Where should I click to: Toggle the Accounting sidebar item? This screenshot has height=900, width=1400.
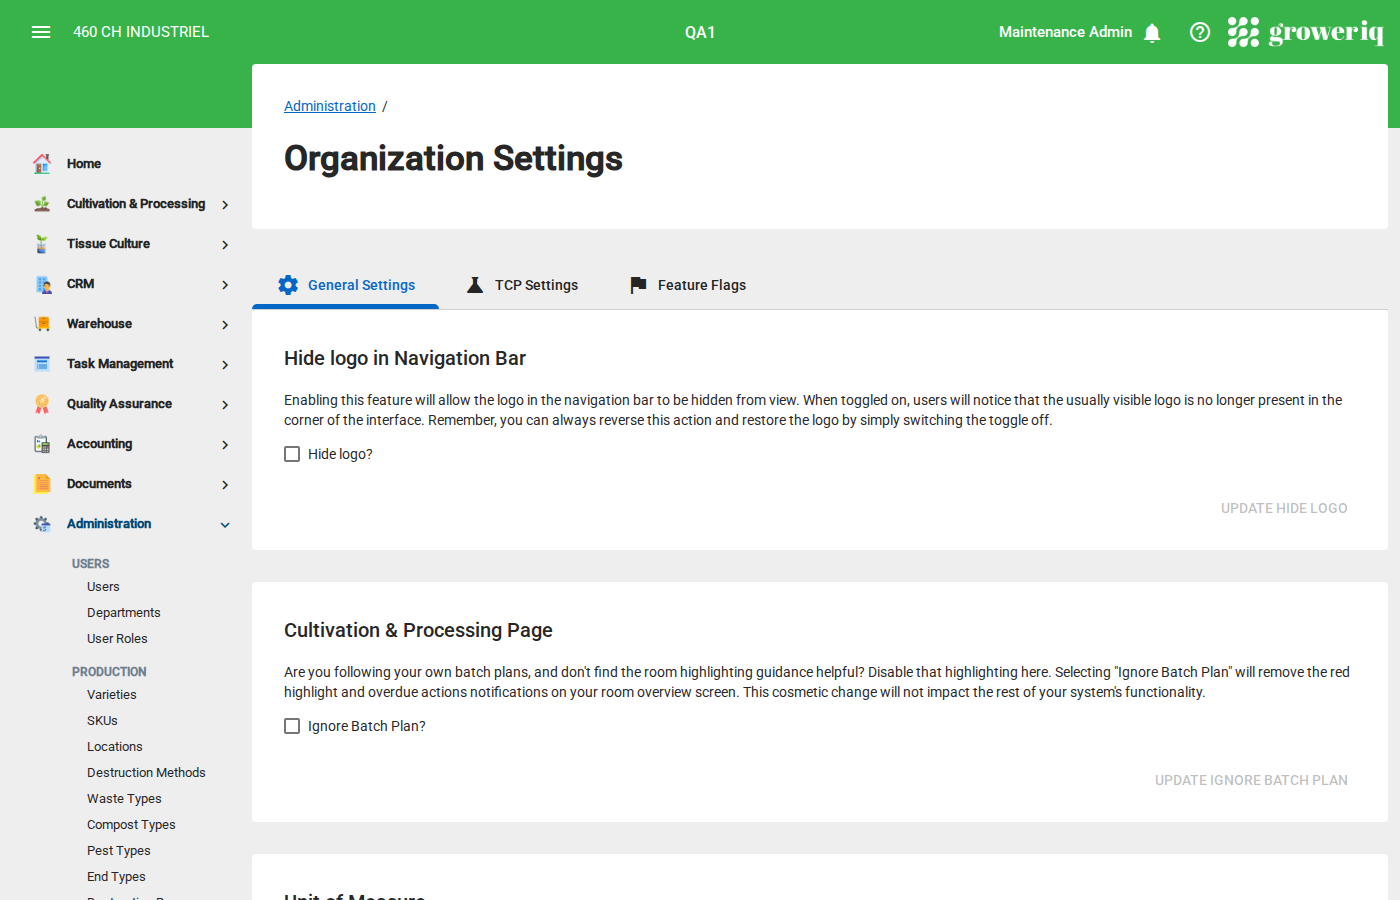[x=99, y=443]
